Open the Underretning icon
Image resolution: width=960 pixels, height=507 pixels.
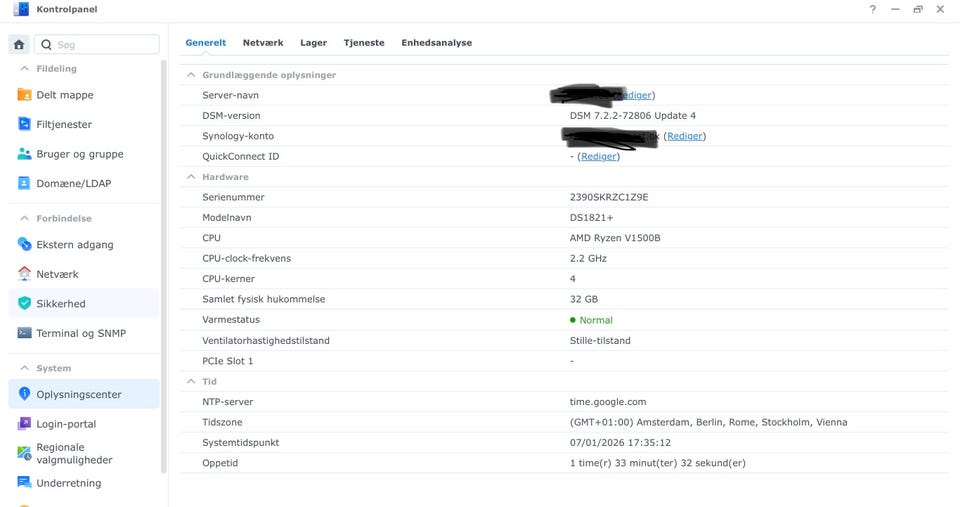(x=24, y=483)
